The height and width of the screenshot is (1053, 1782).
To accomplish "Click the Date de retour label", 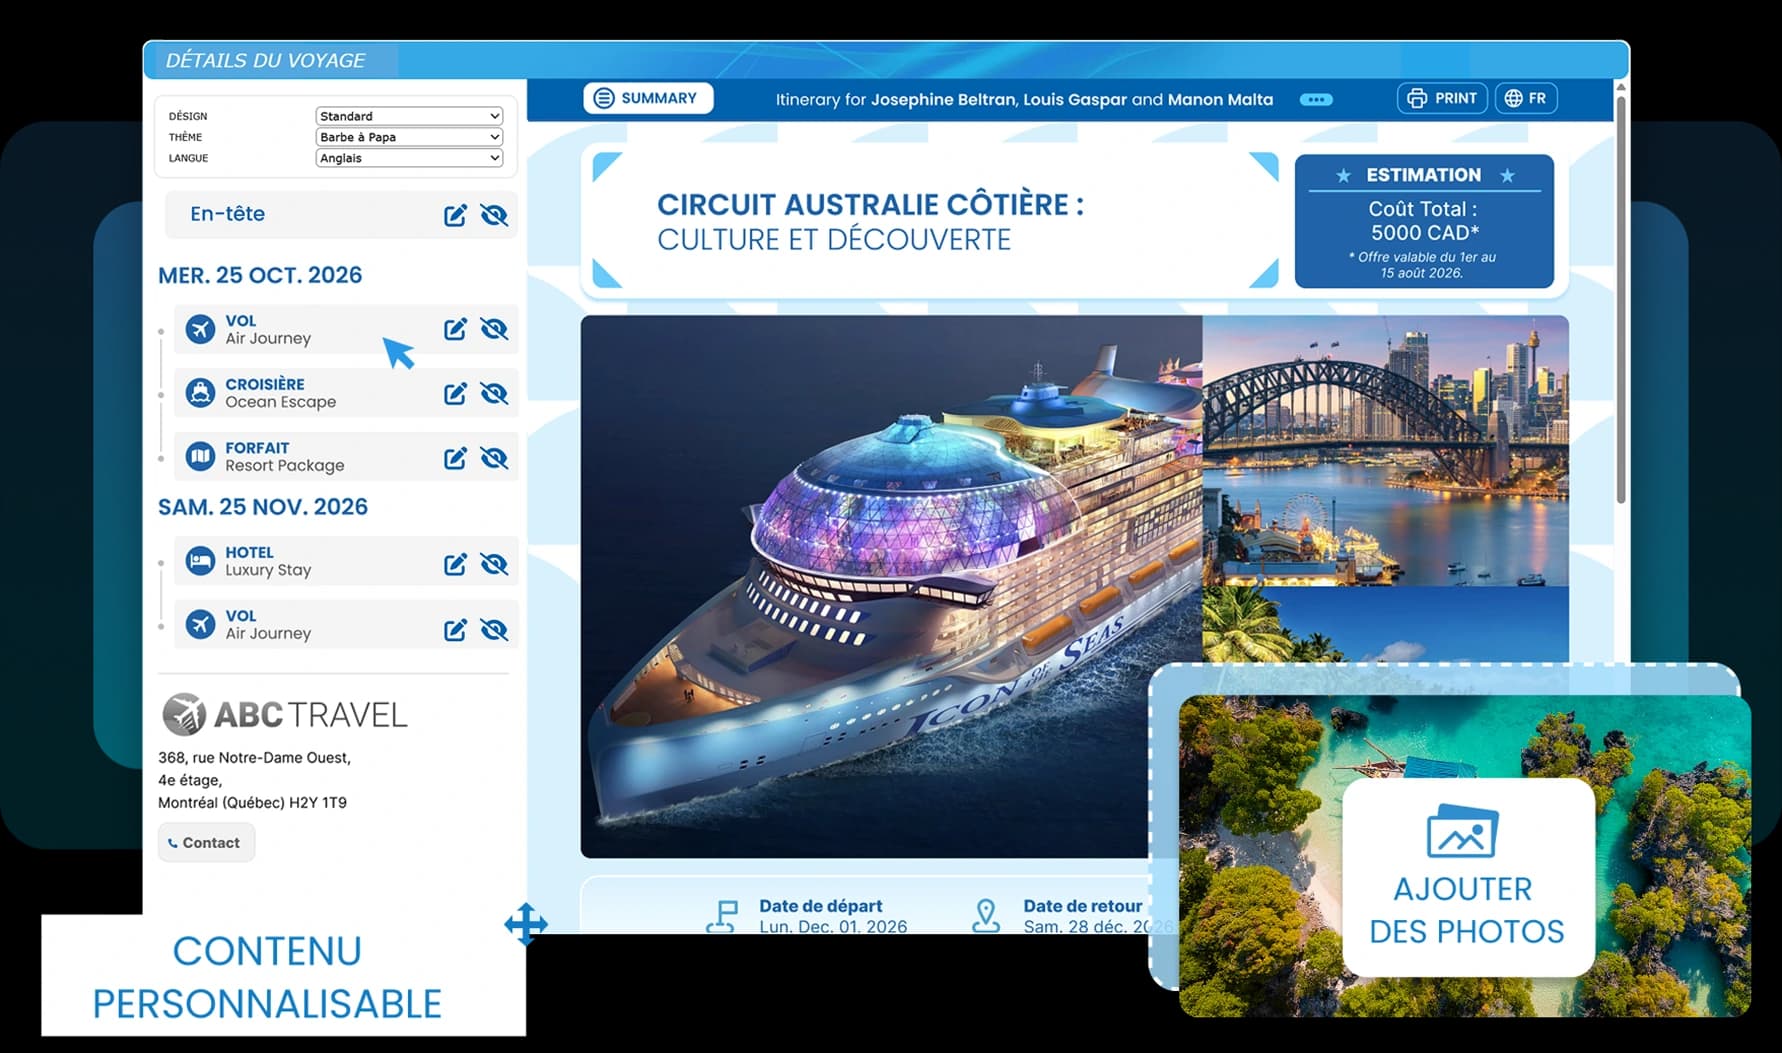I will 1082,906.
